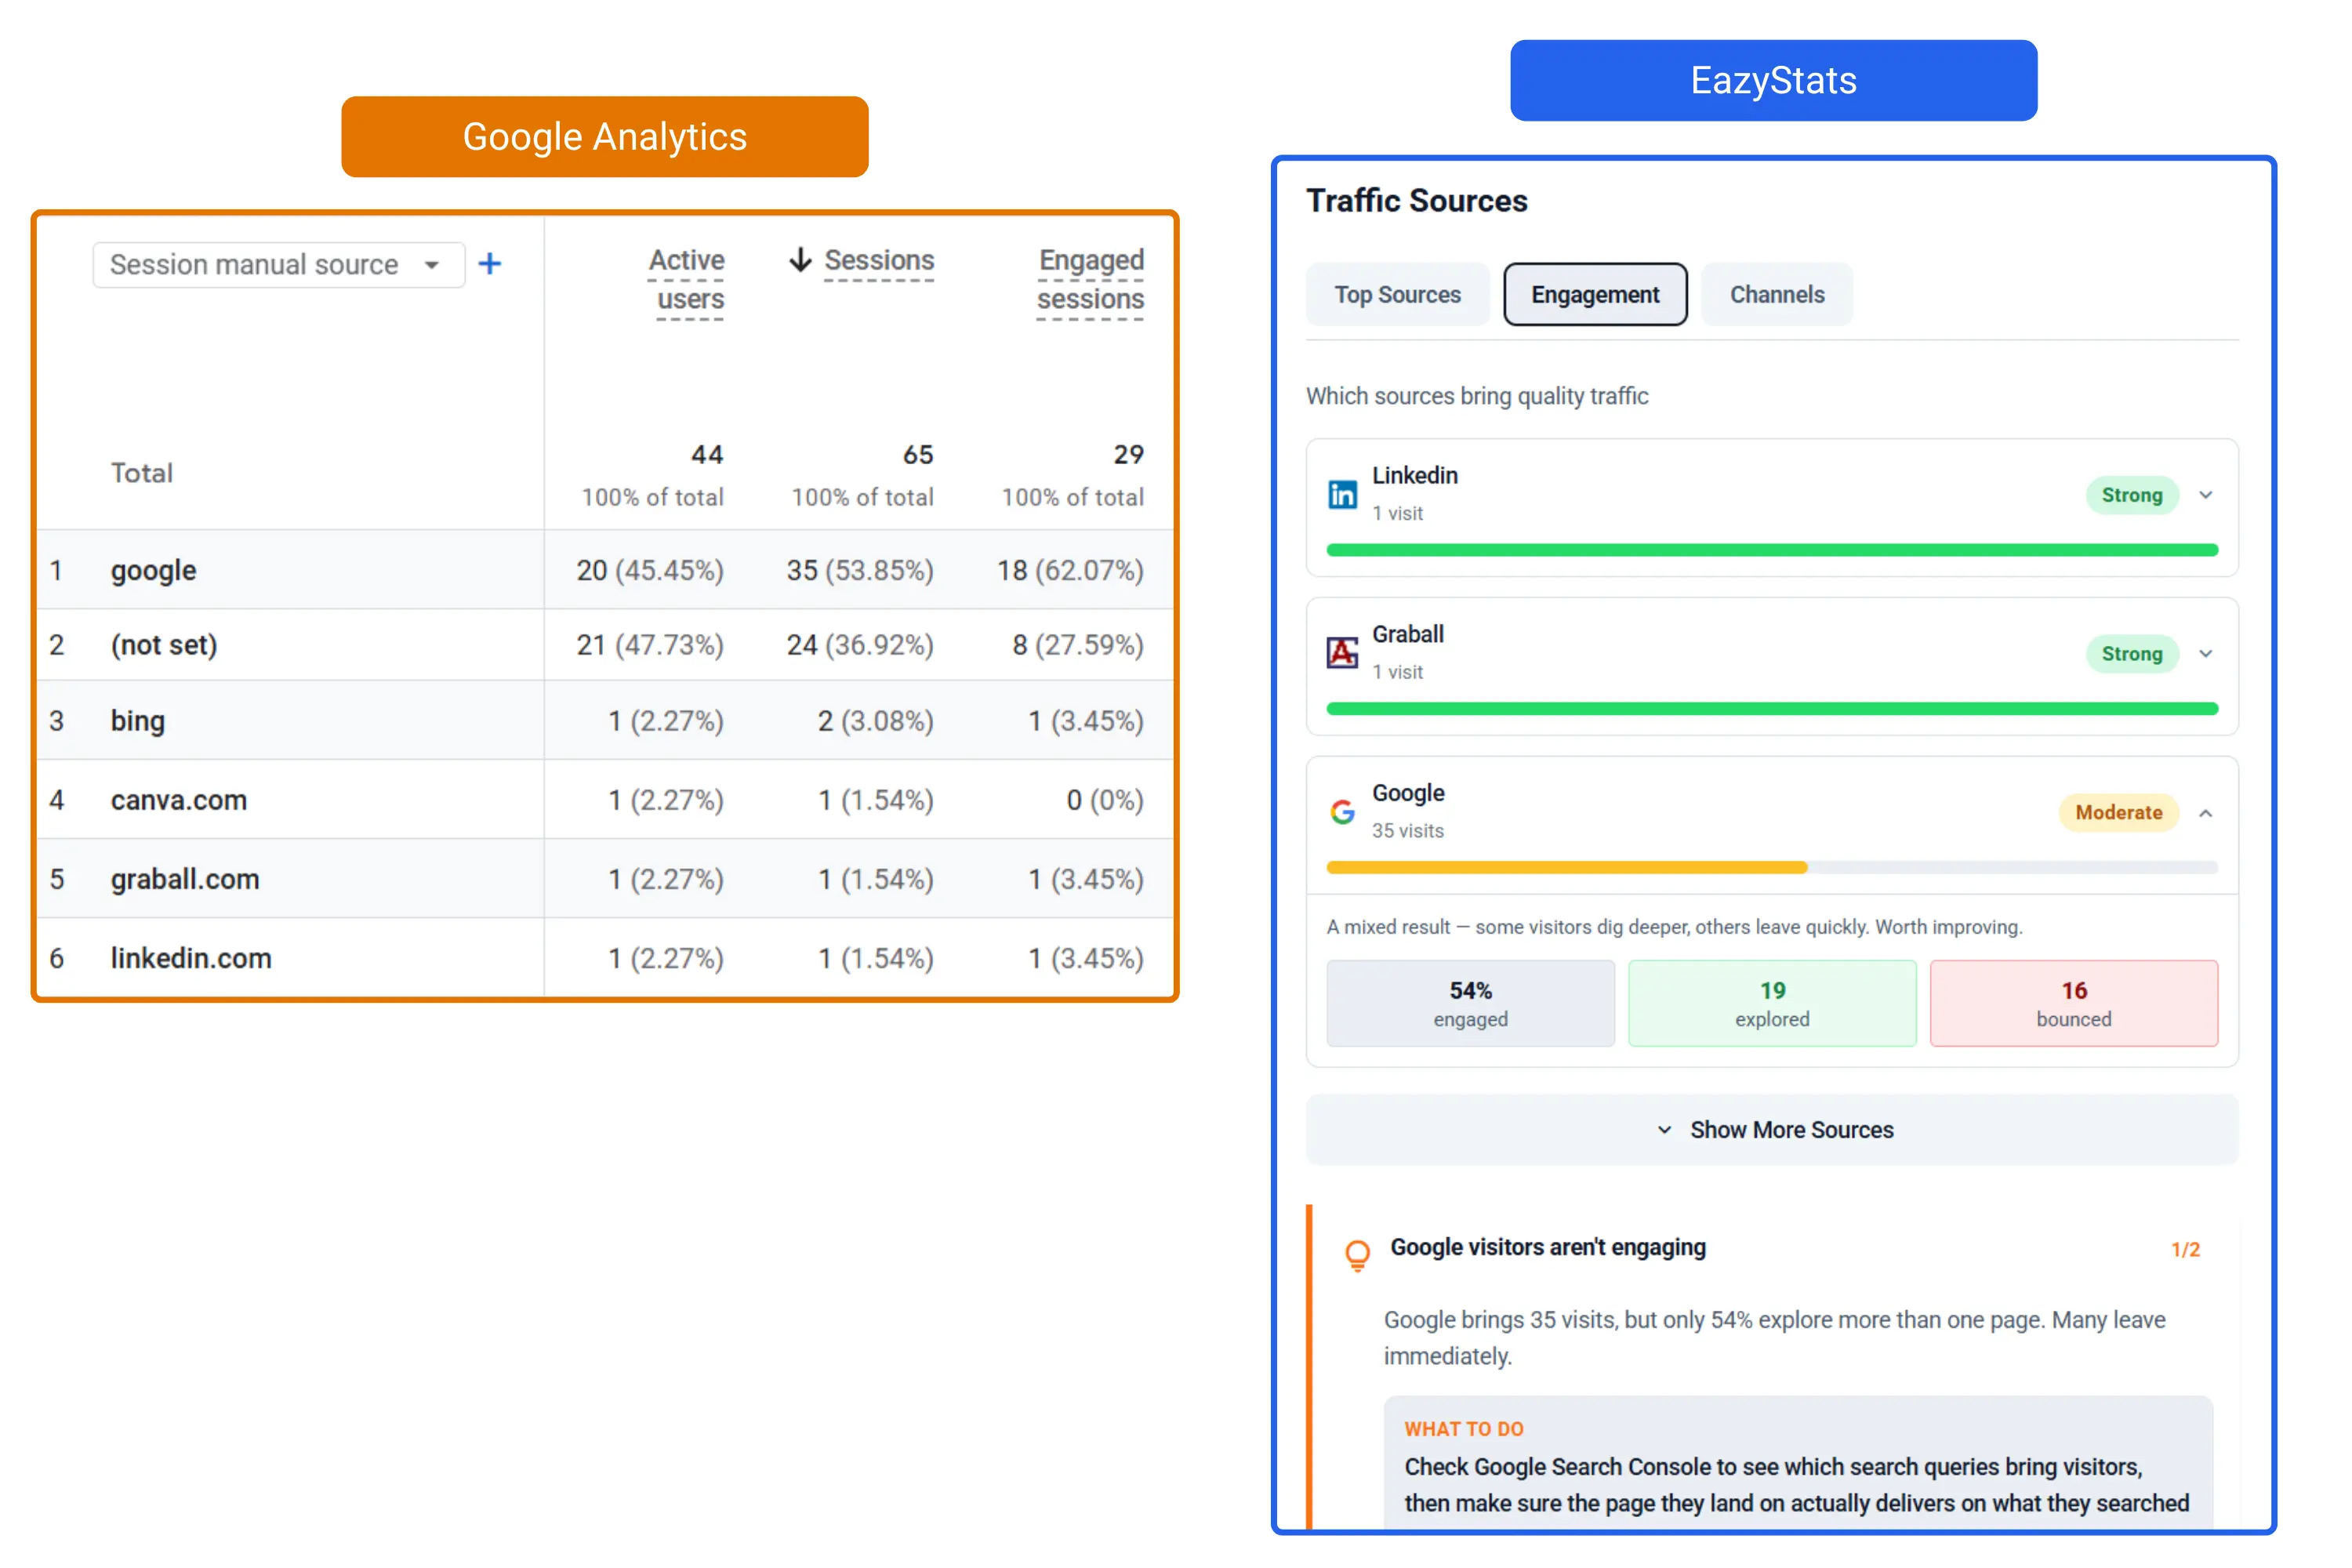
Task: Select the graball.com source row
Action: 604,879
